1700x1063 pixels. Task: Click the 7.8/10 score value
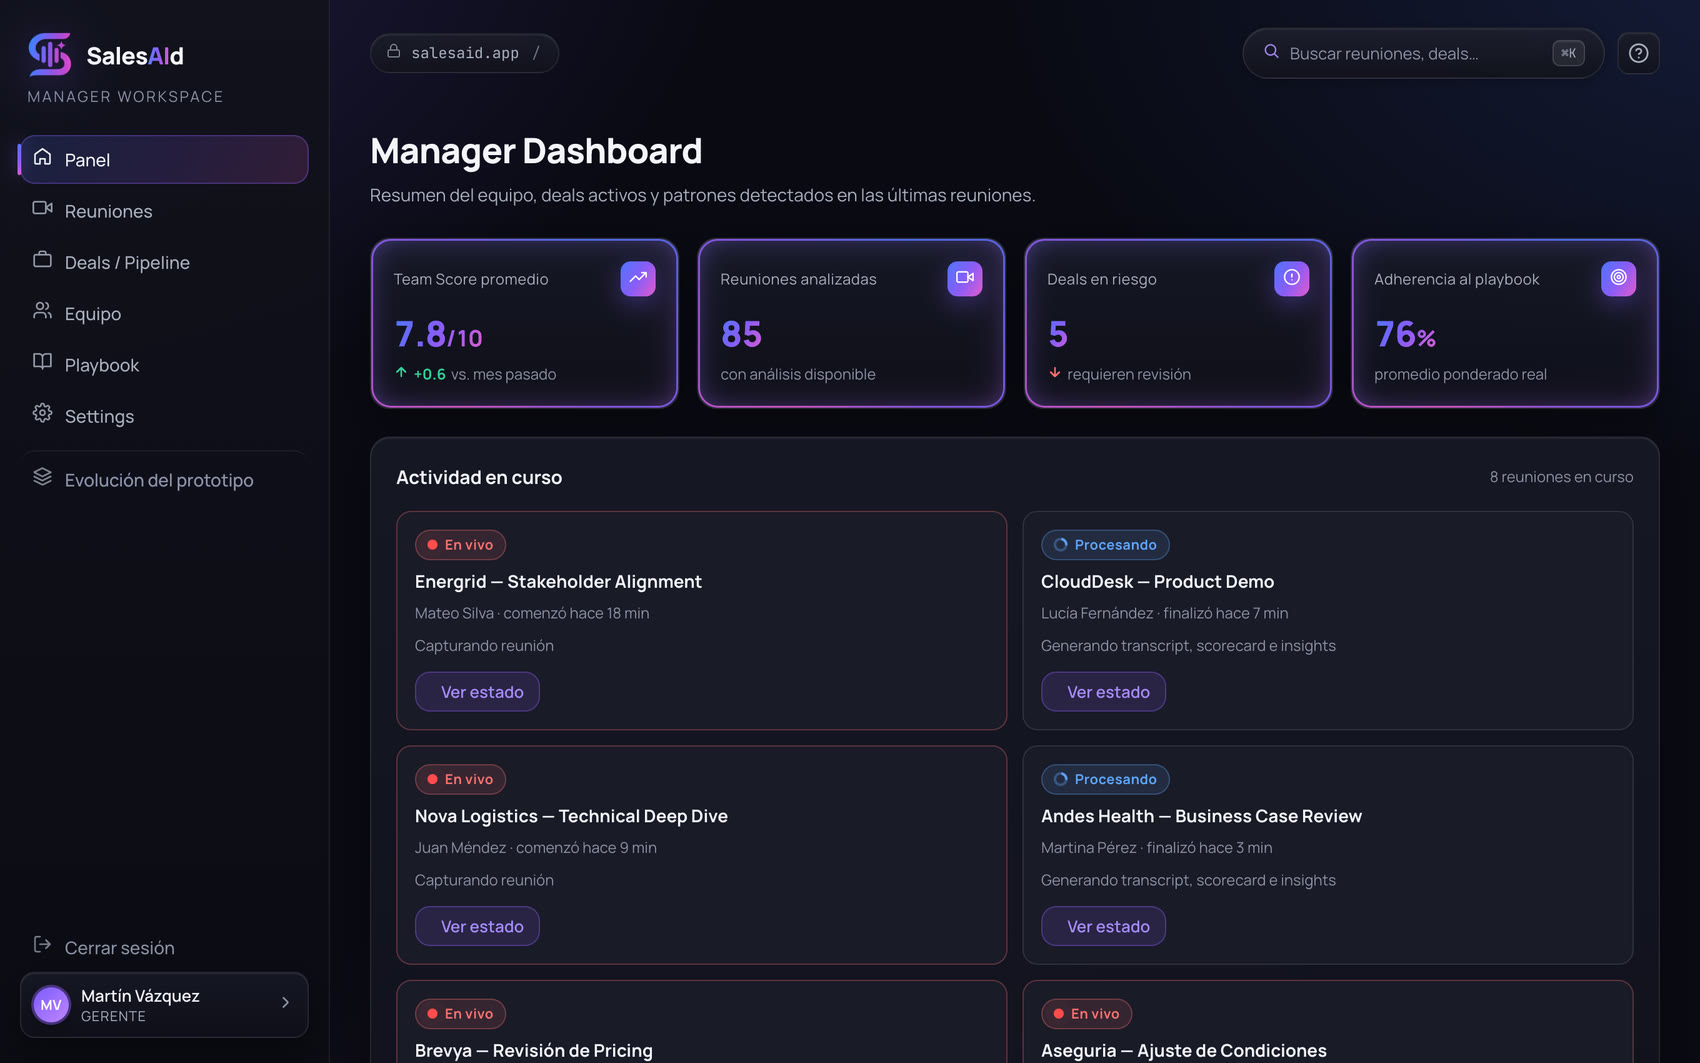click(438, 335)
